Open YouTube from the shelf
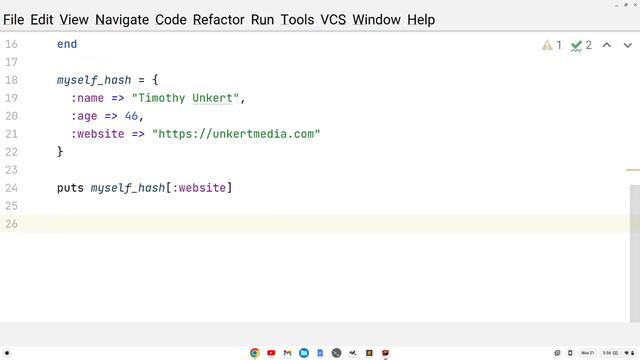This screenshot has width=640, height=360. (271, 353)
